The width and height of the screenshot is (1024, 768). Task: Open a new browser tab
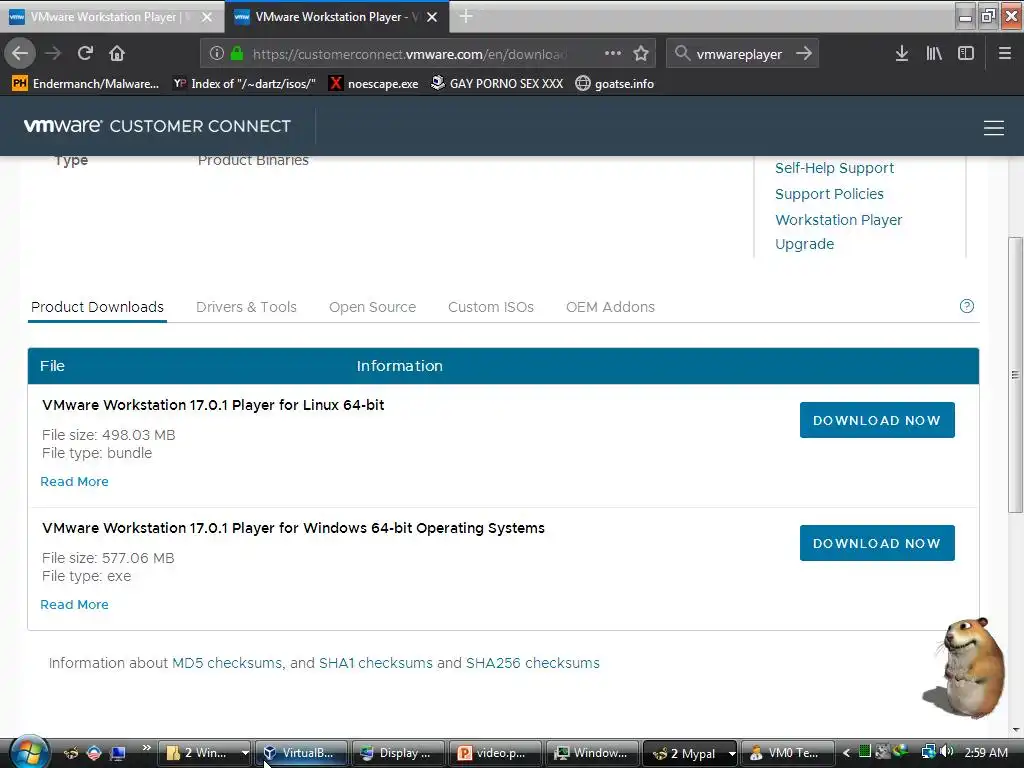click(x=466, y=16)
